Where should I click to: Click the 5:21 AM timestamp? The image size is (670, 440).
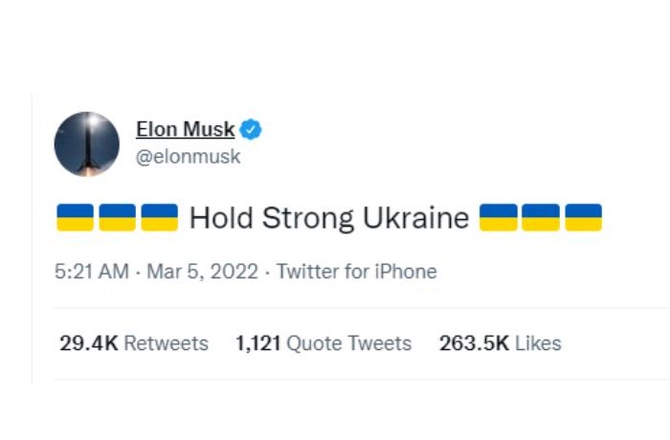click(x=92, y=272)
